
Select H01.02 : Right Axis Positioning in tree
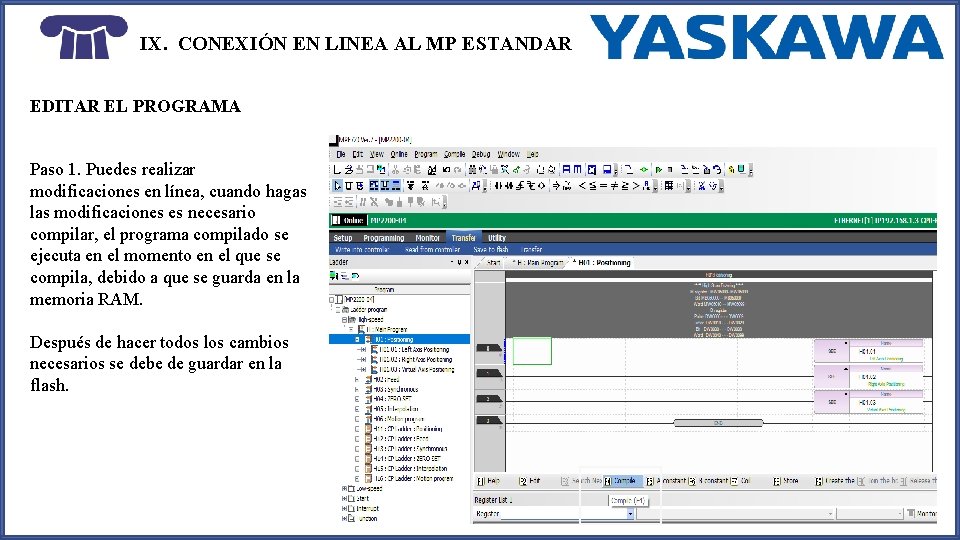pos(416,359)
